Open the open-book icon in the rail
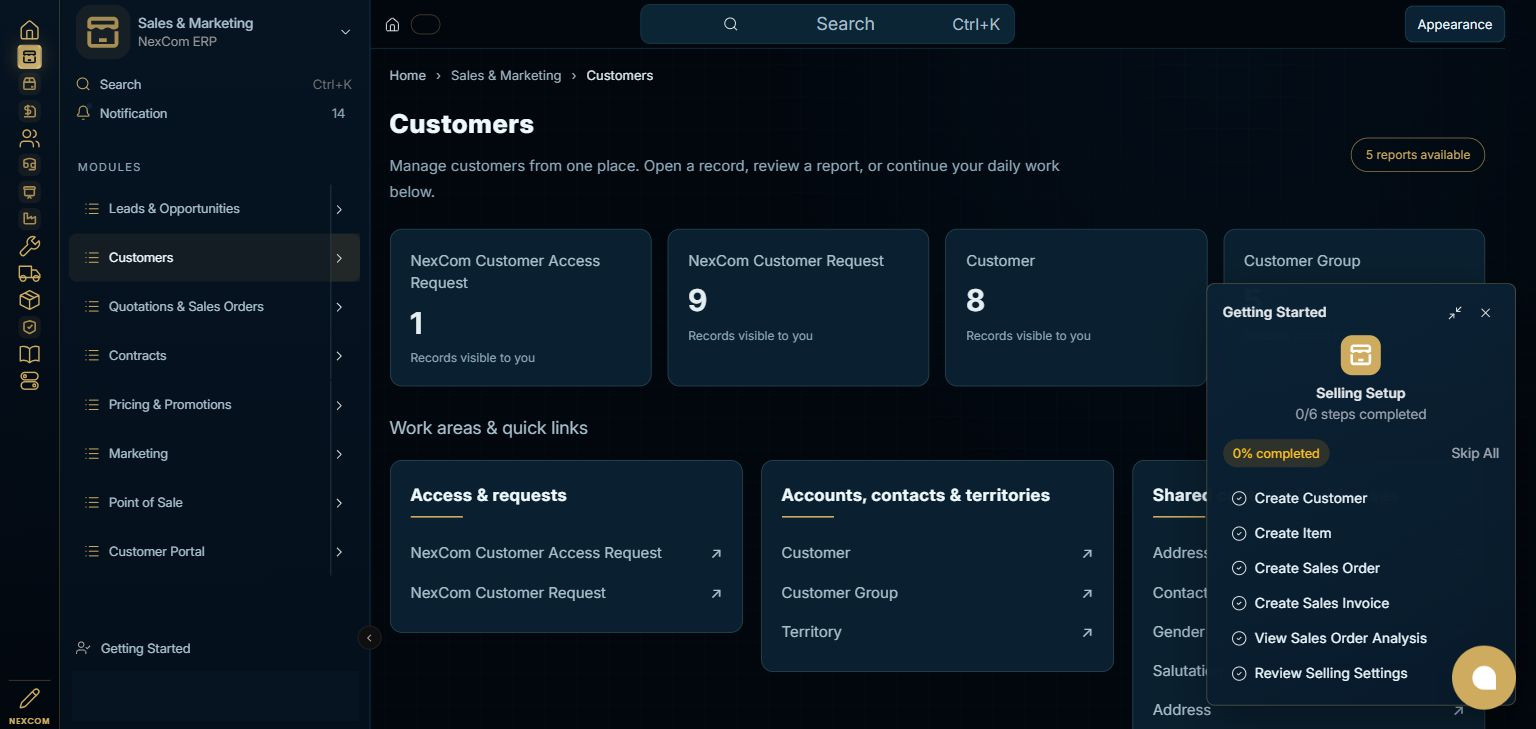1536x729 pixels. 30,354
